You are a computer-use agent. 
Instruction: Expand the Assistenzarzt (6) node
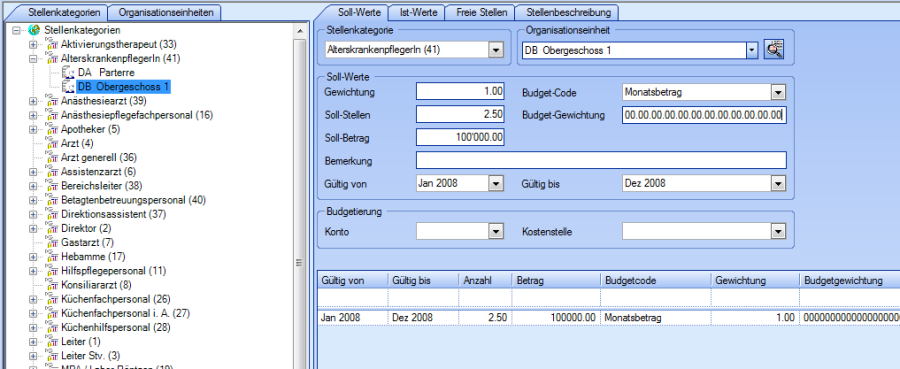33,172
